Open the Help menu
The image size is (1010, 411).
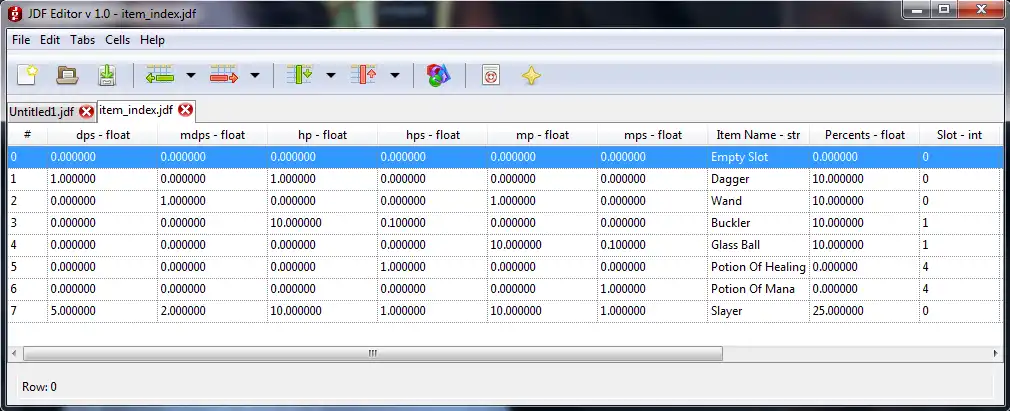point(152,40)
